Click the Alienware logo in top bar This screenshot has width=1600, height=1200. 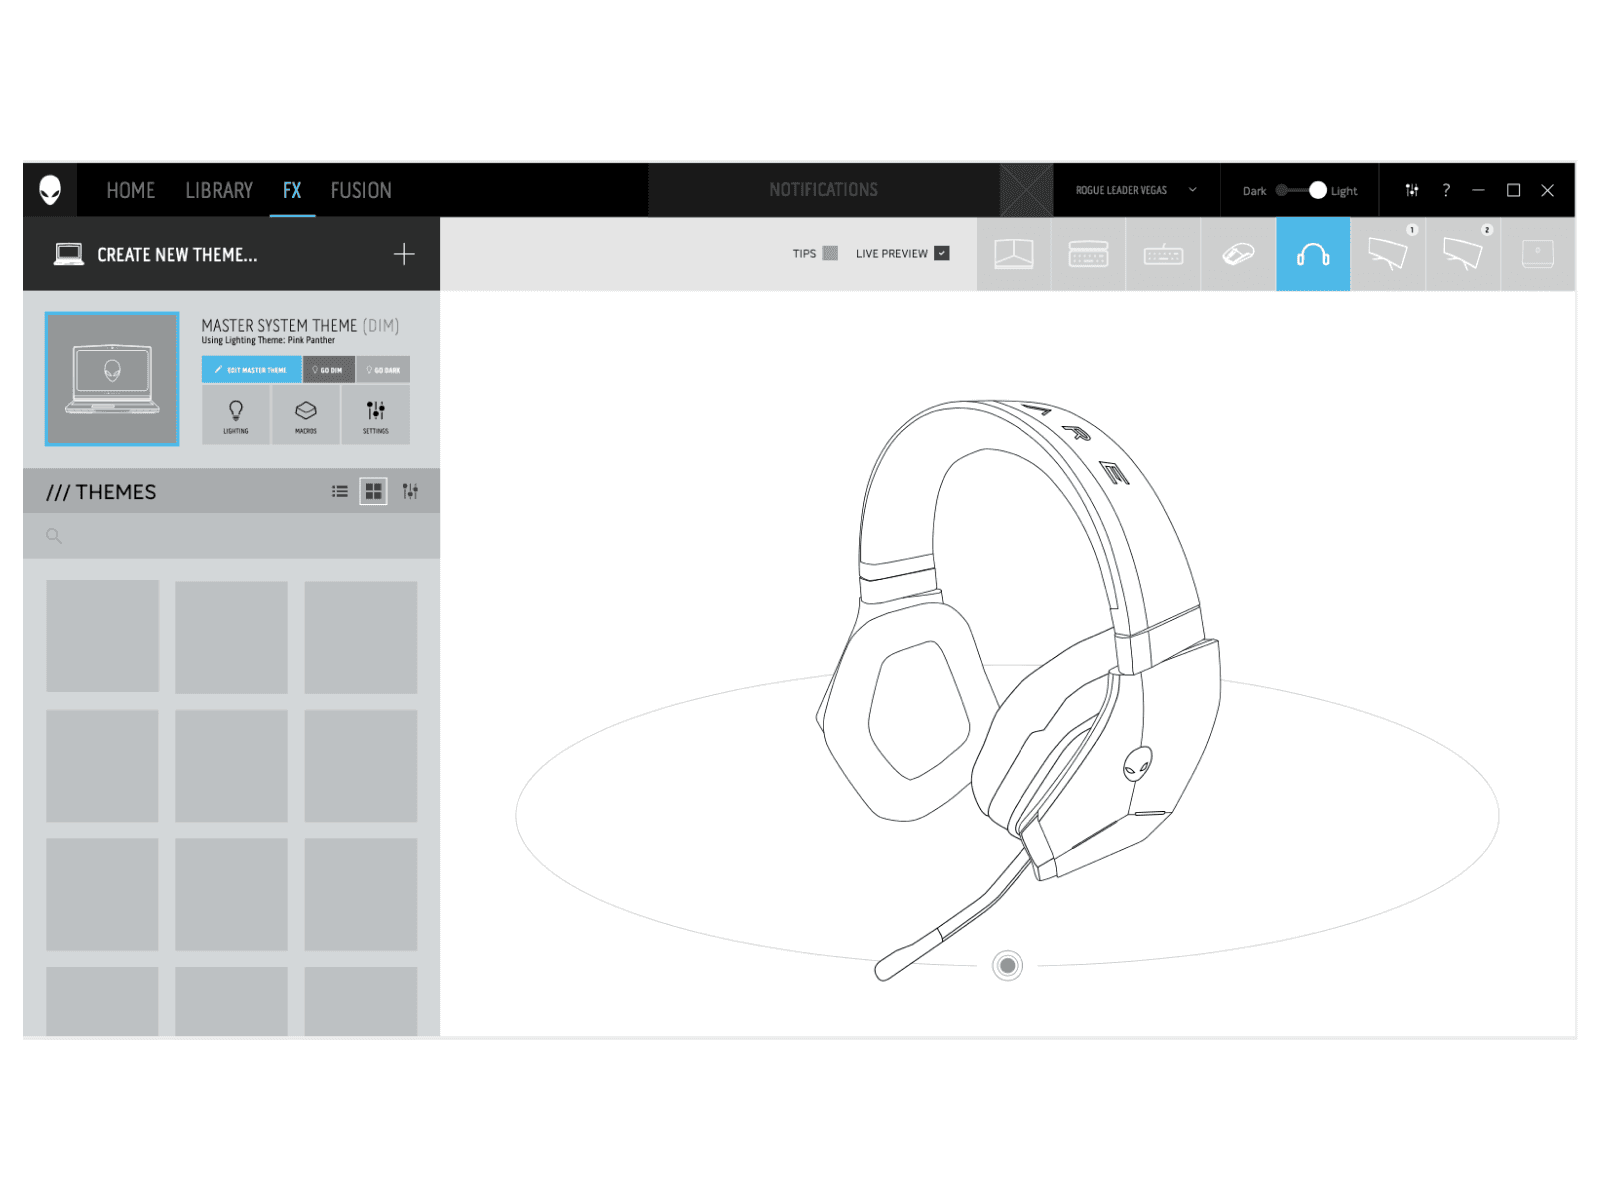51,190
